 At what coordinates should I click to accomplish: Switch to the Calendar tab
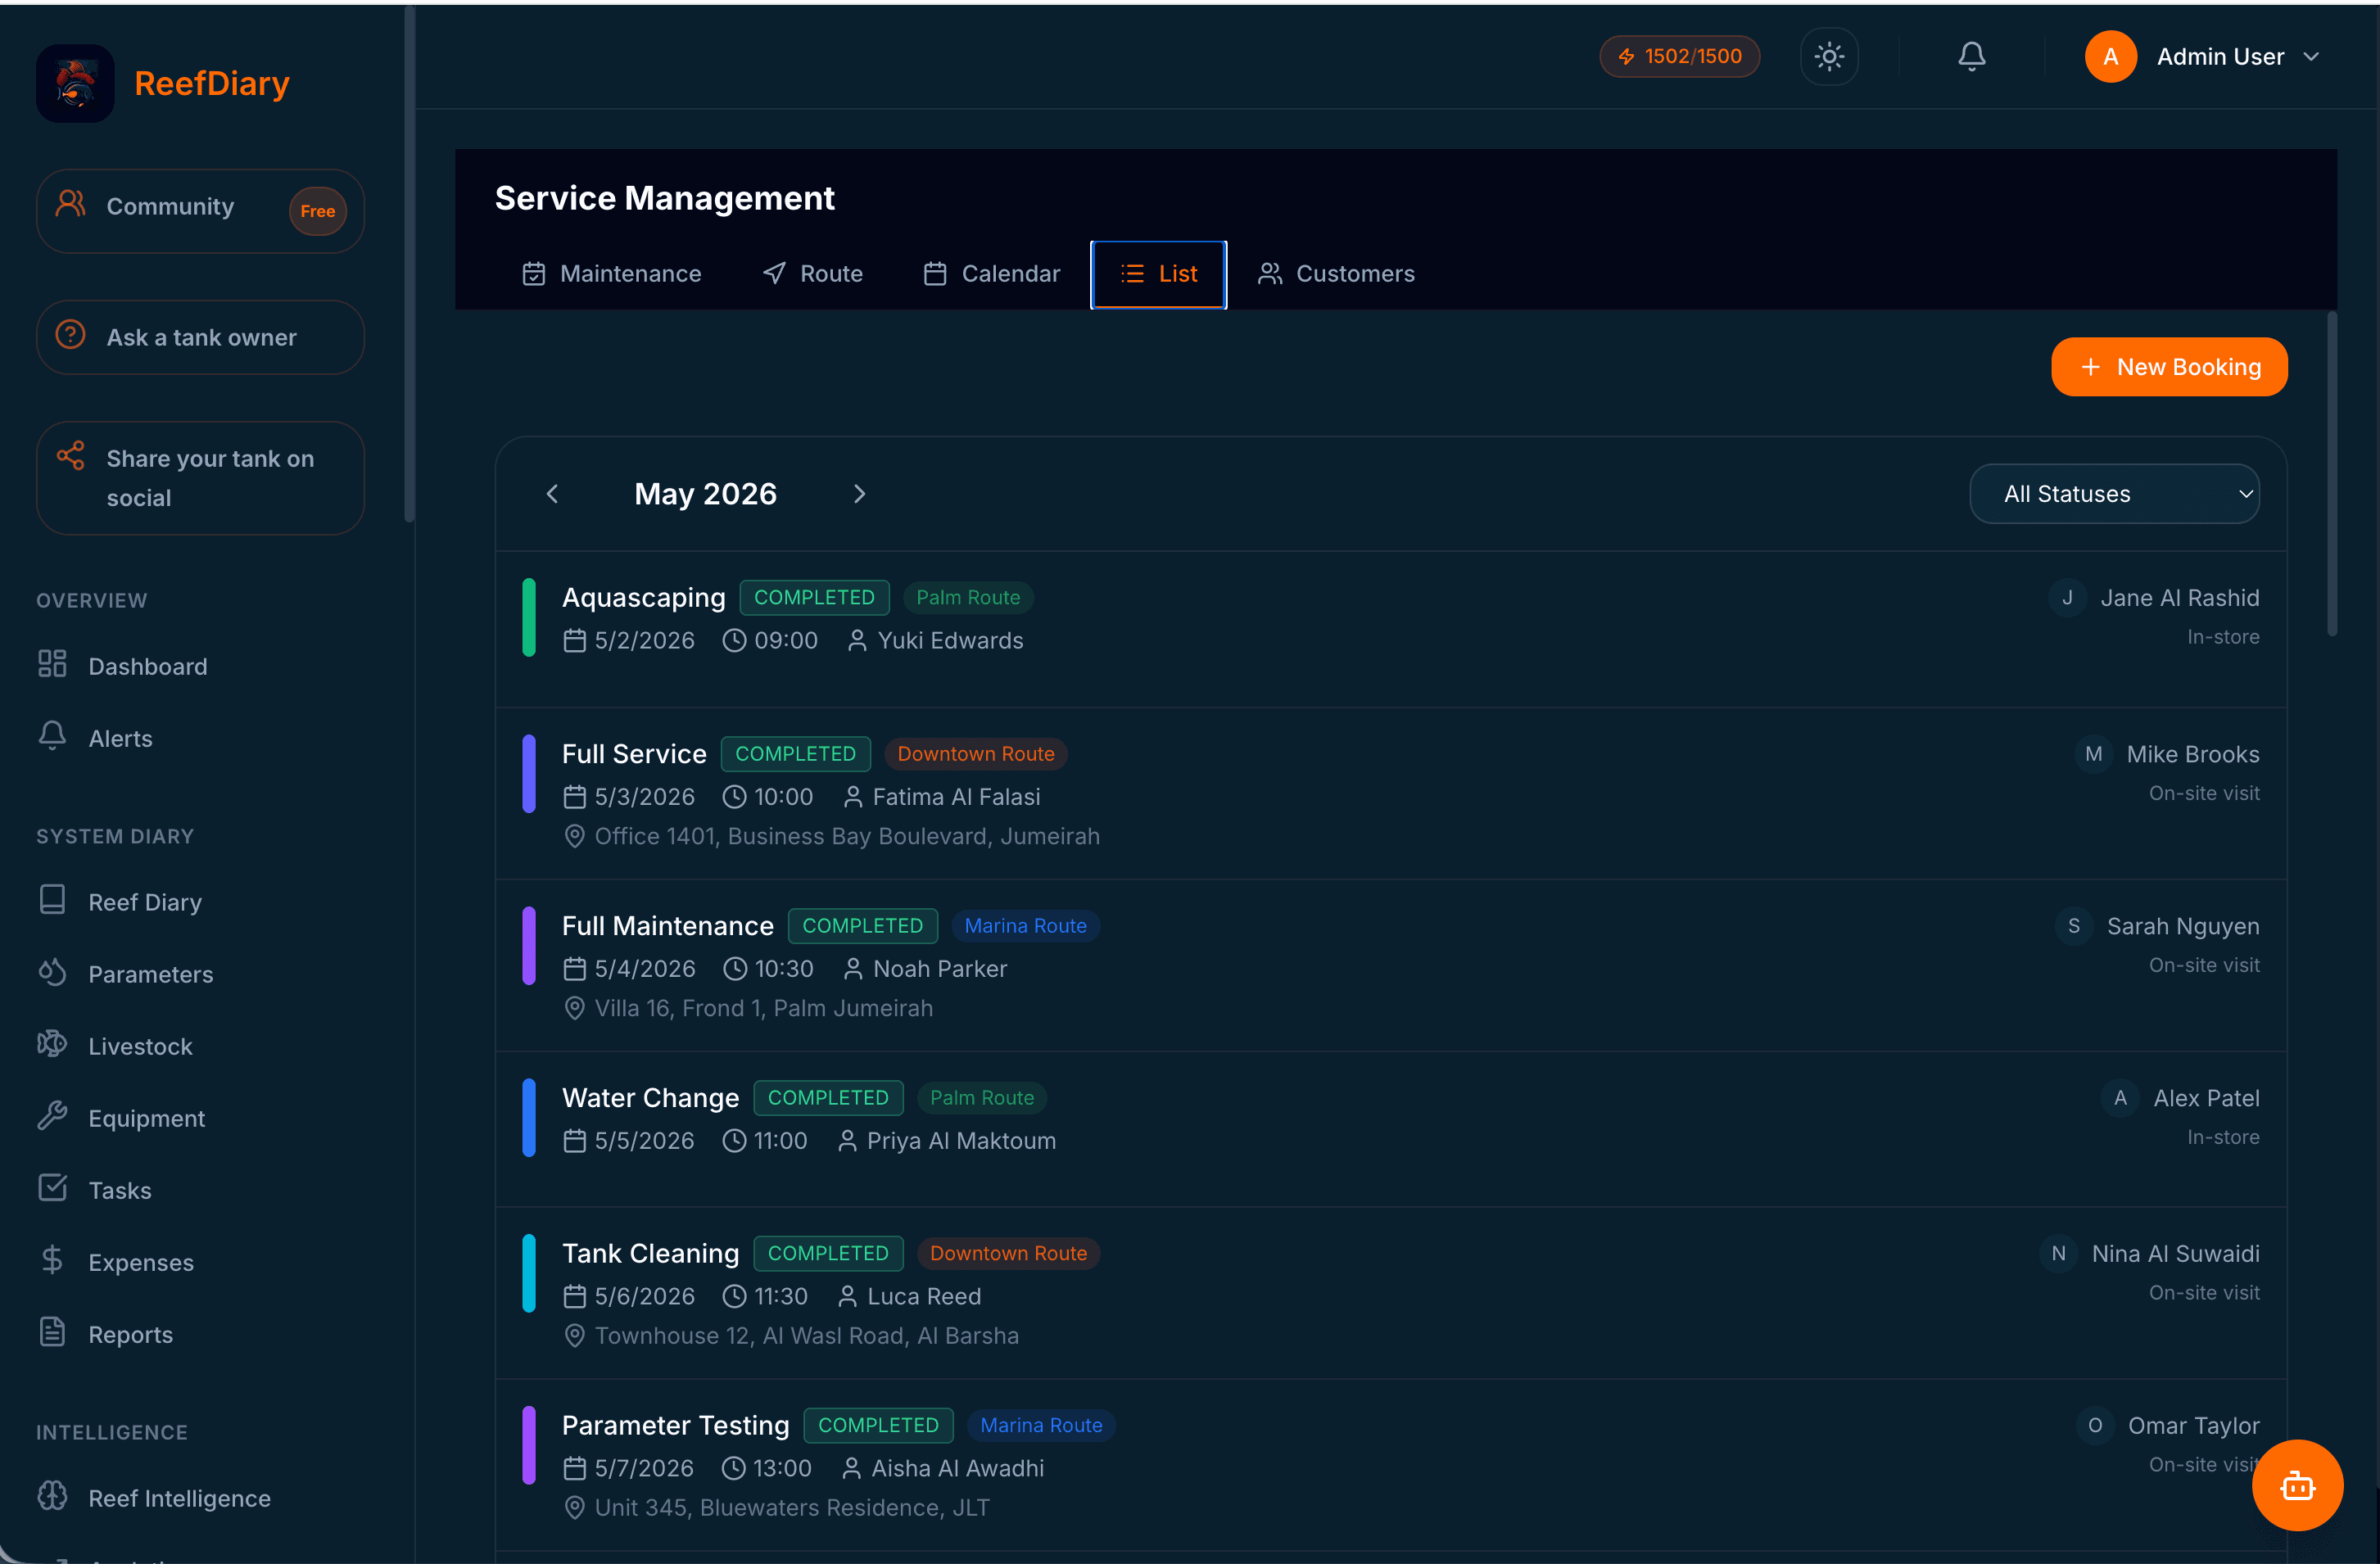991,274
